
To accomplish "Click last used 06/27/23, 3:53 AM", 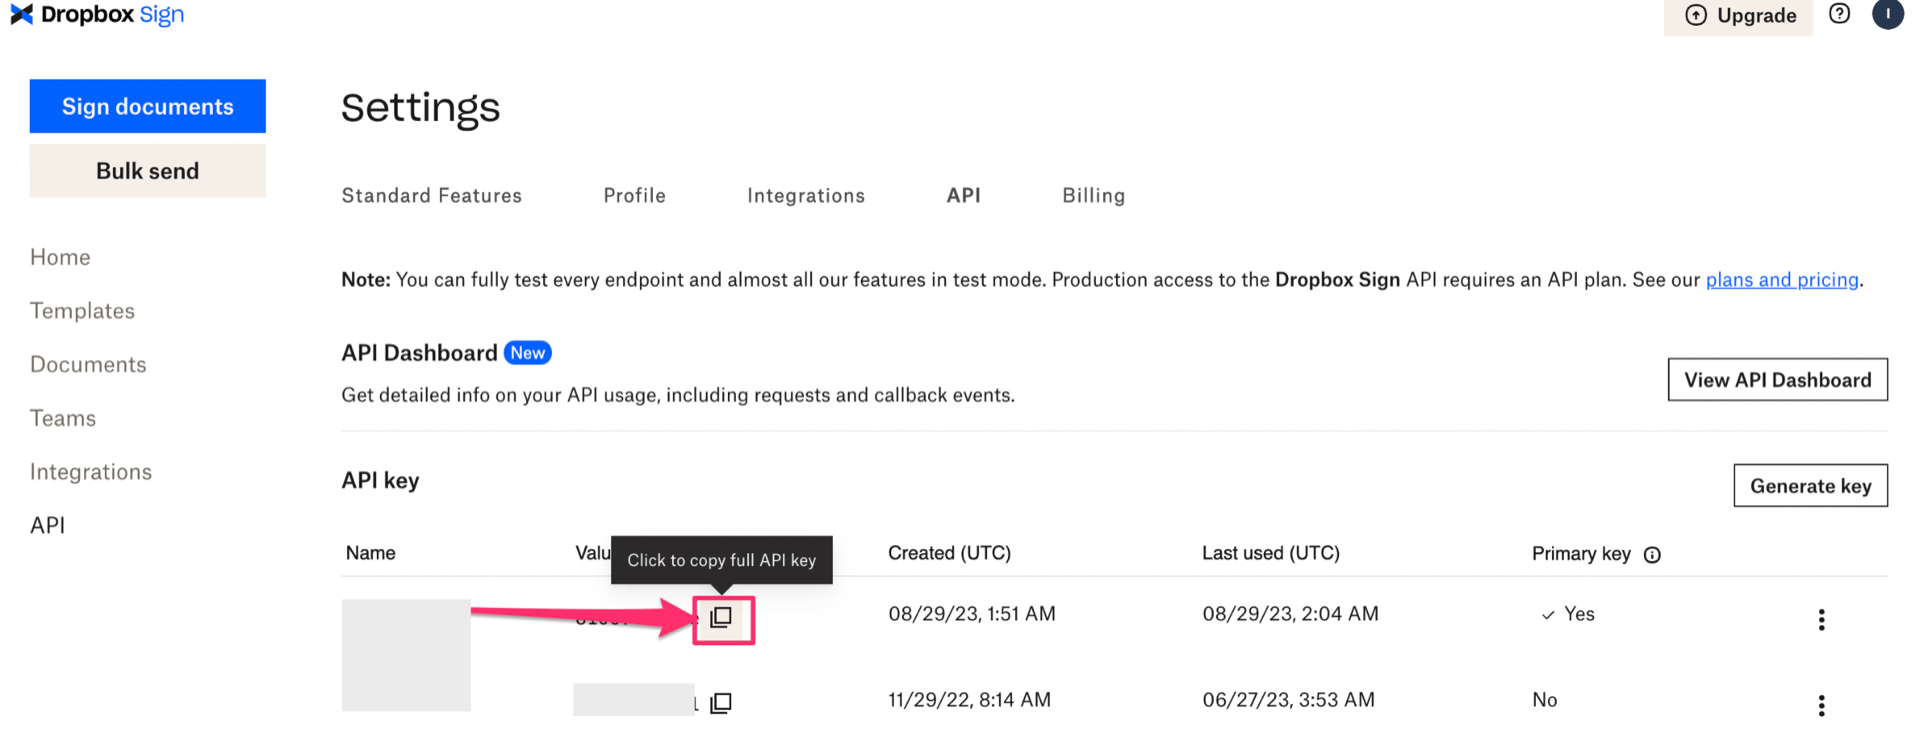I will pyautogui.click(x=1288, y=700).
